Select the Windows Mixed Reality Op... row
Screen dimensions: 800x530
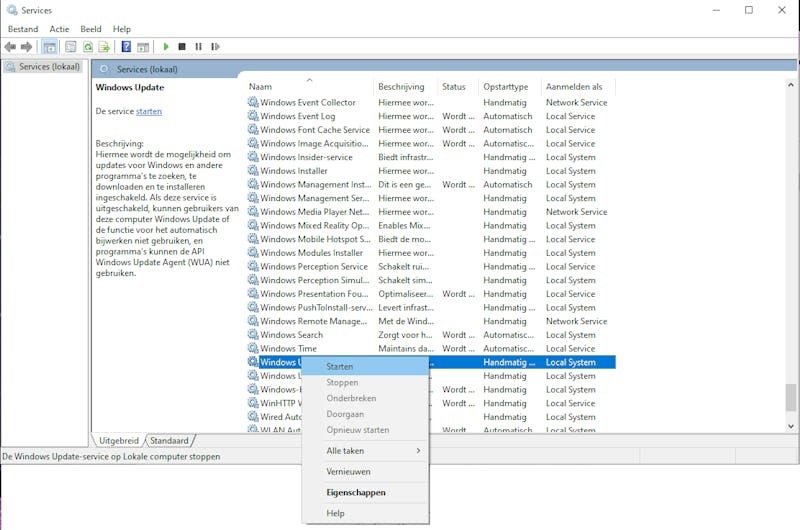pos(431,225)
